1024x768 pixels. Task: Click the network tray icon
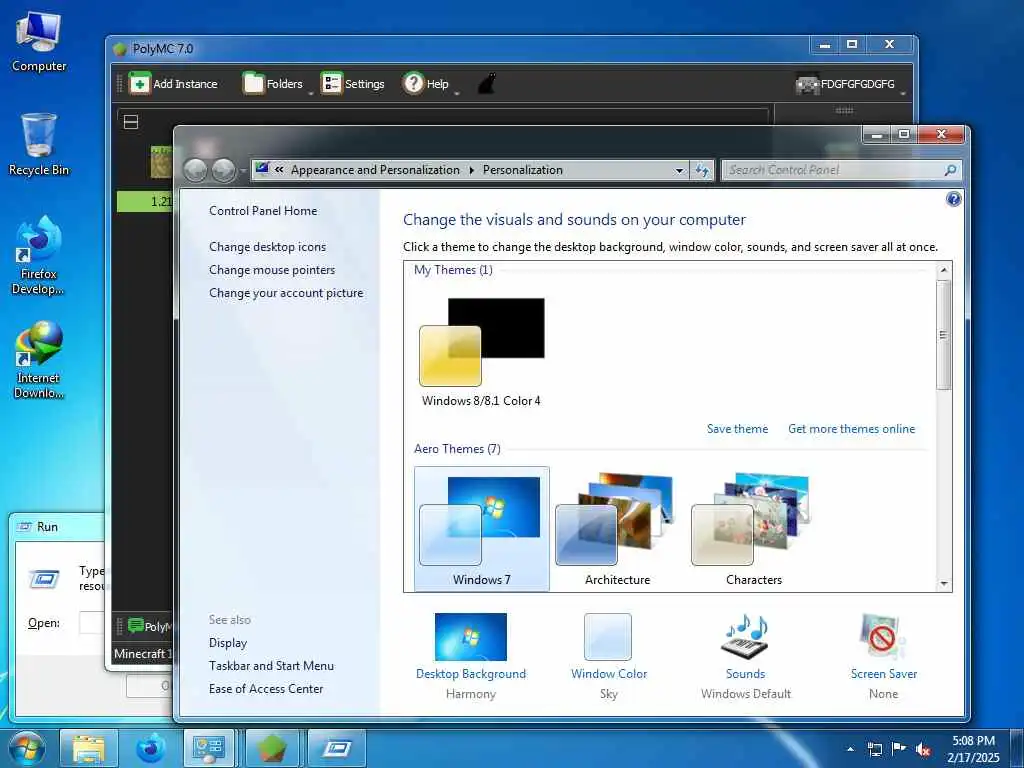click(874, 749)
